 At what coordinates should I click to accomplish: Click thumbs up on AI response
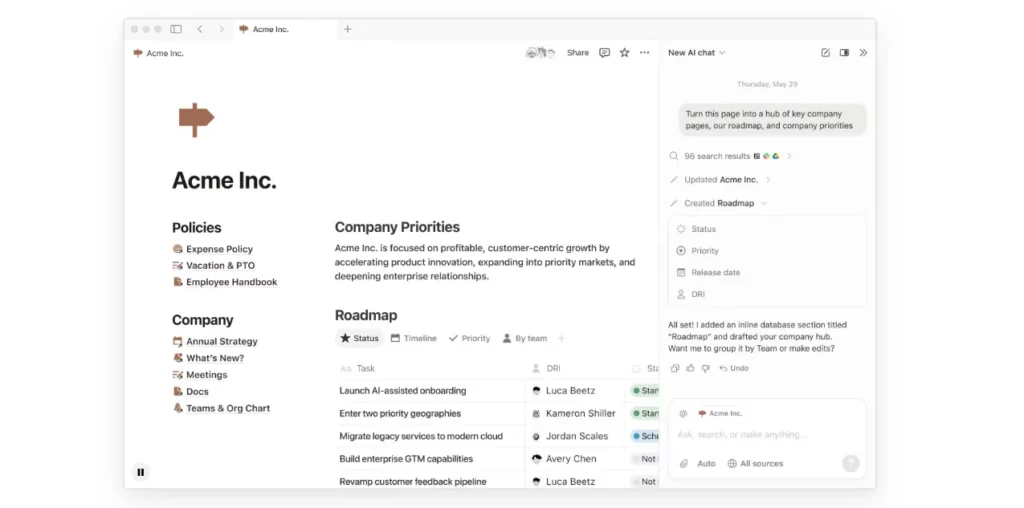click(690, 368)
